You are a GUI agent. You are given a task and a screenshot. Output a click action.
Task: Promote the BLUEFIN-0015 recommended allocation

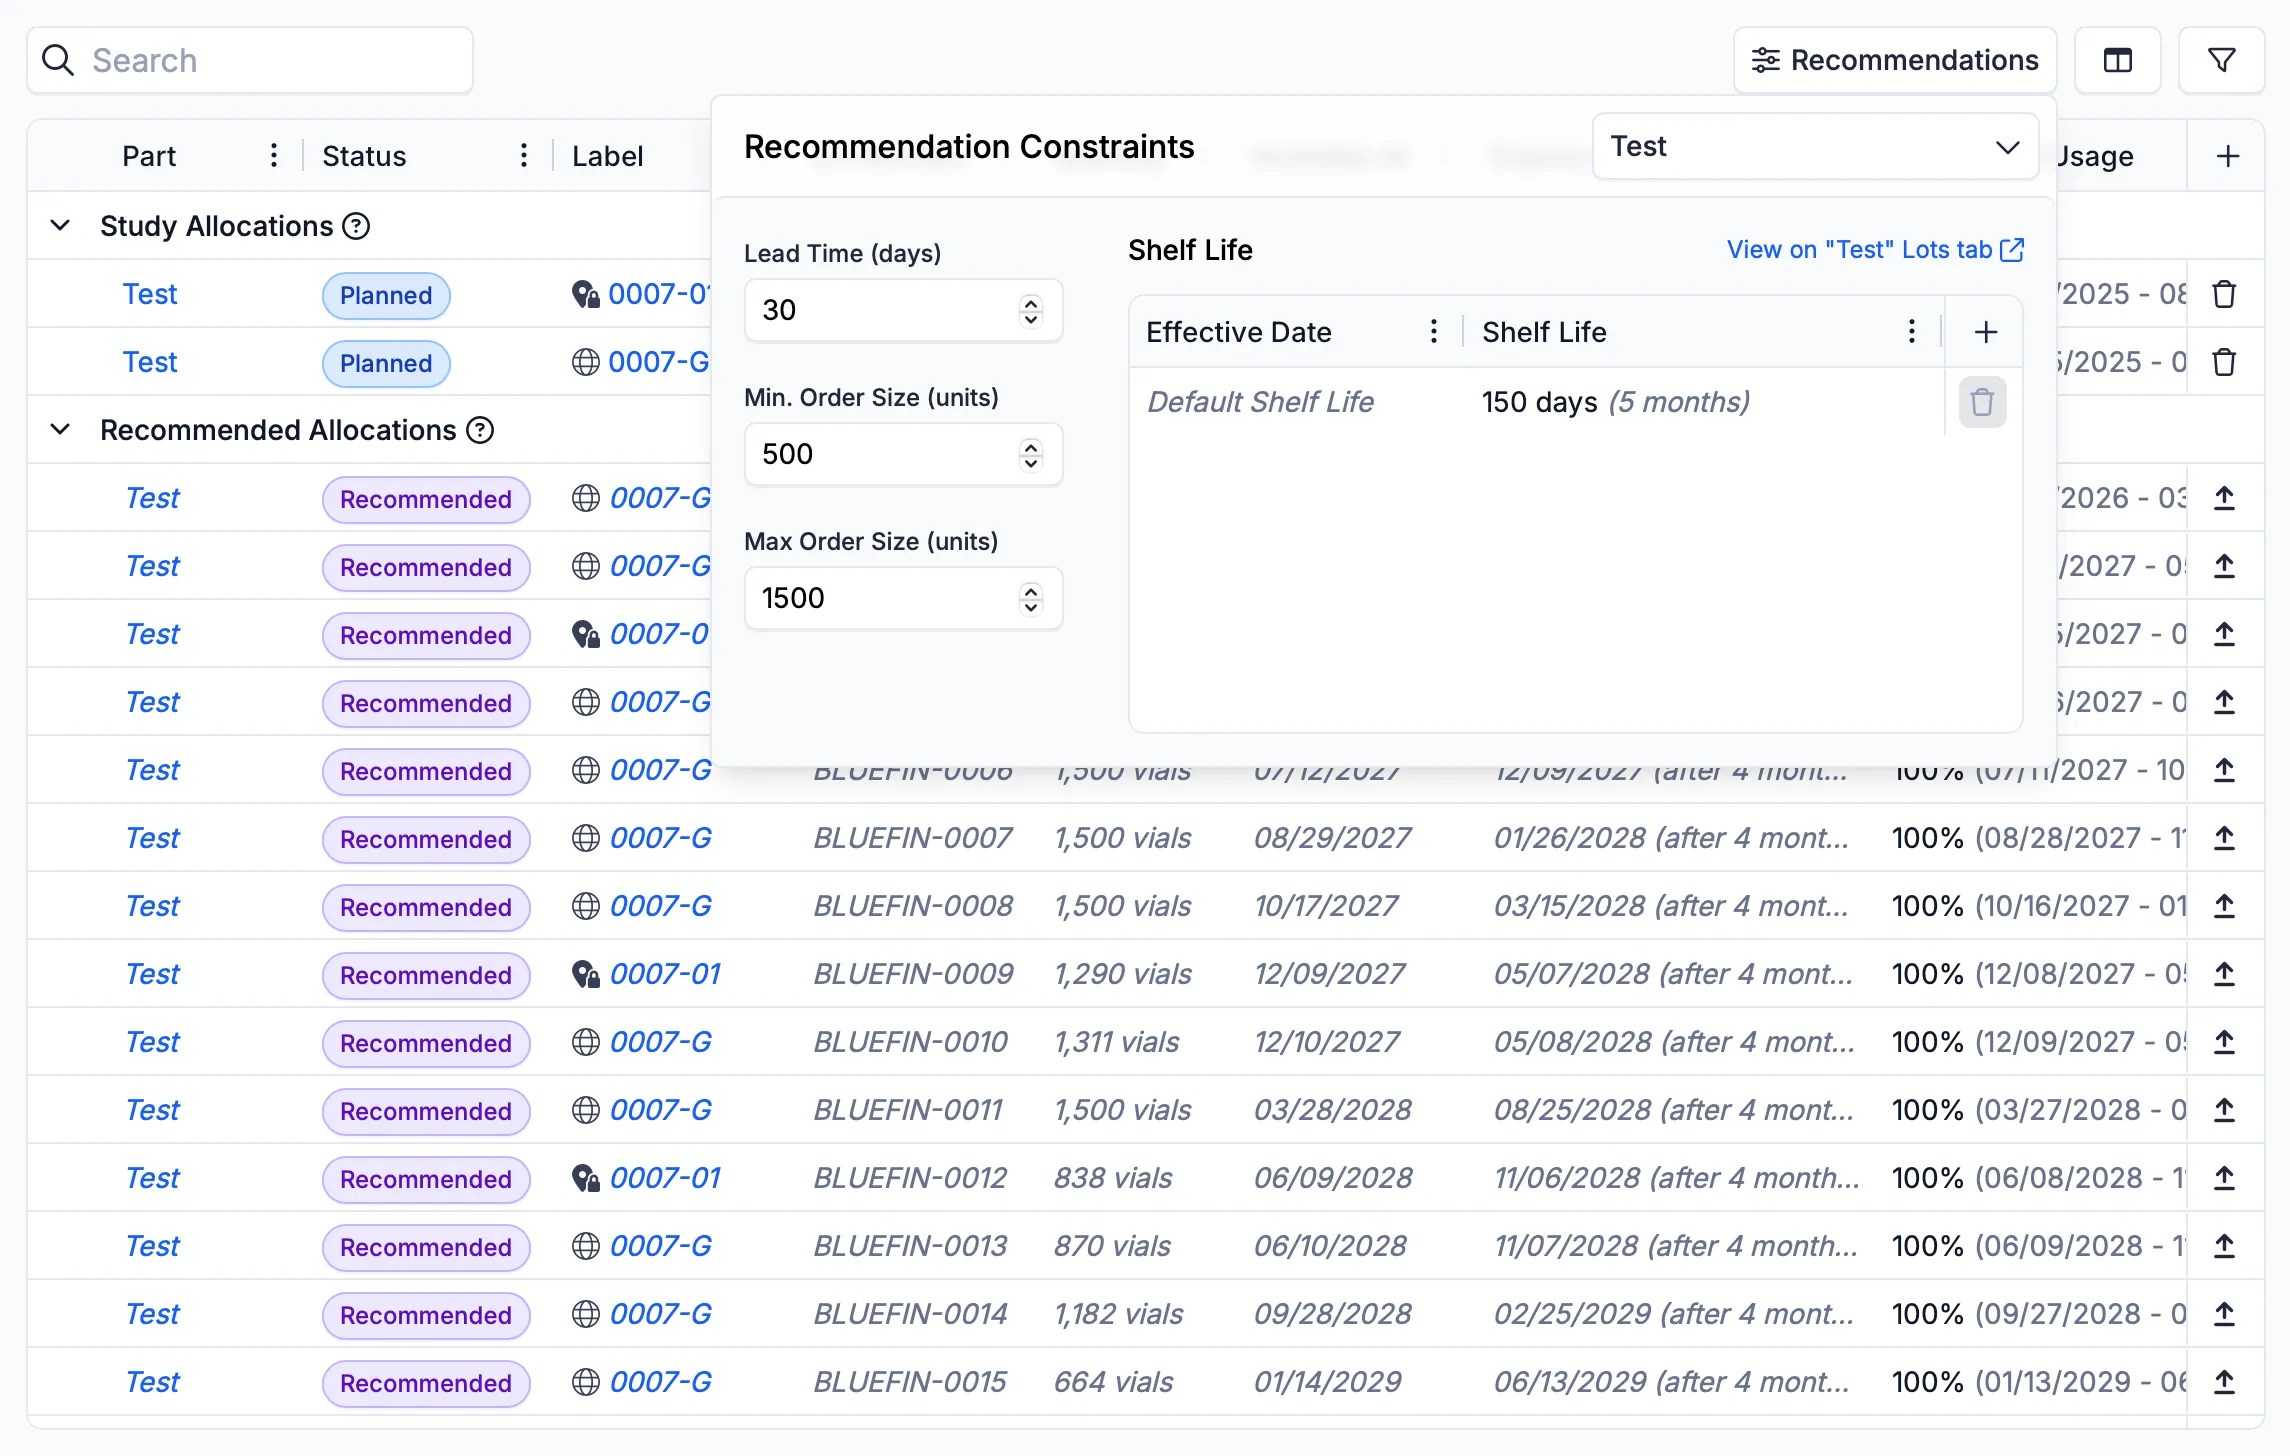pos(2224,1382)
